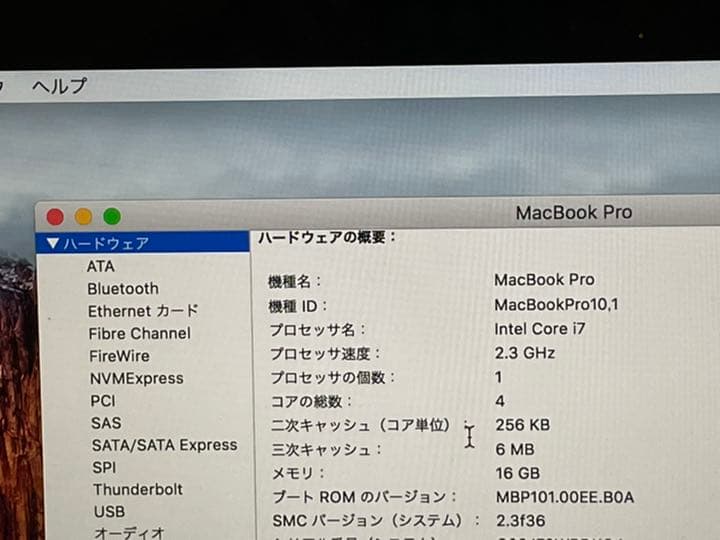Image resolution: width=720 pixels, height=540 pixels.
Task: Click the 三次キャッシュ label
Action: coord(326,450)
